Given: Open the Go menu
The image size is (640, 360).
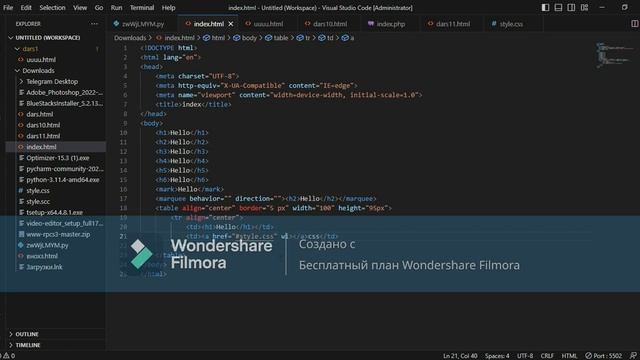Looking at the screenshot, I should 99,8.
